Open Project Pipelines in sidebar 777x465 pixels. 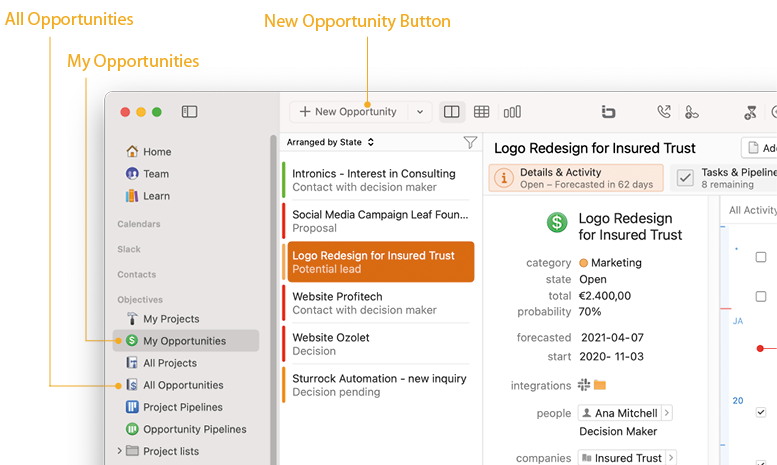pos(174,407)
